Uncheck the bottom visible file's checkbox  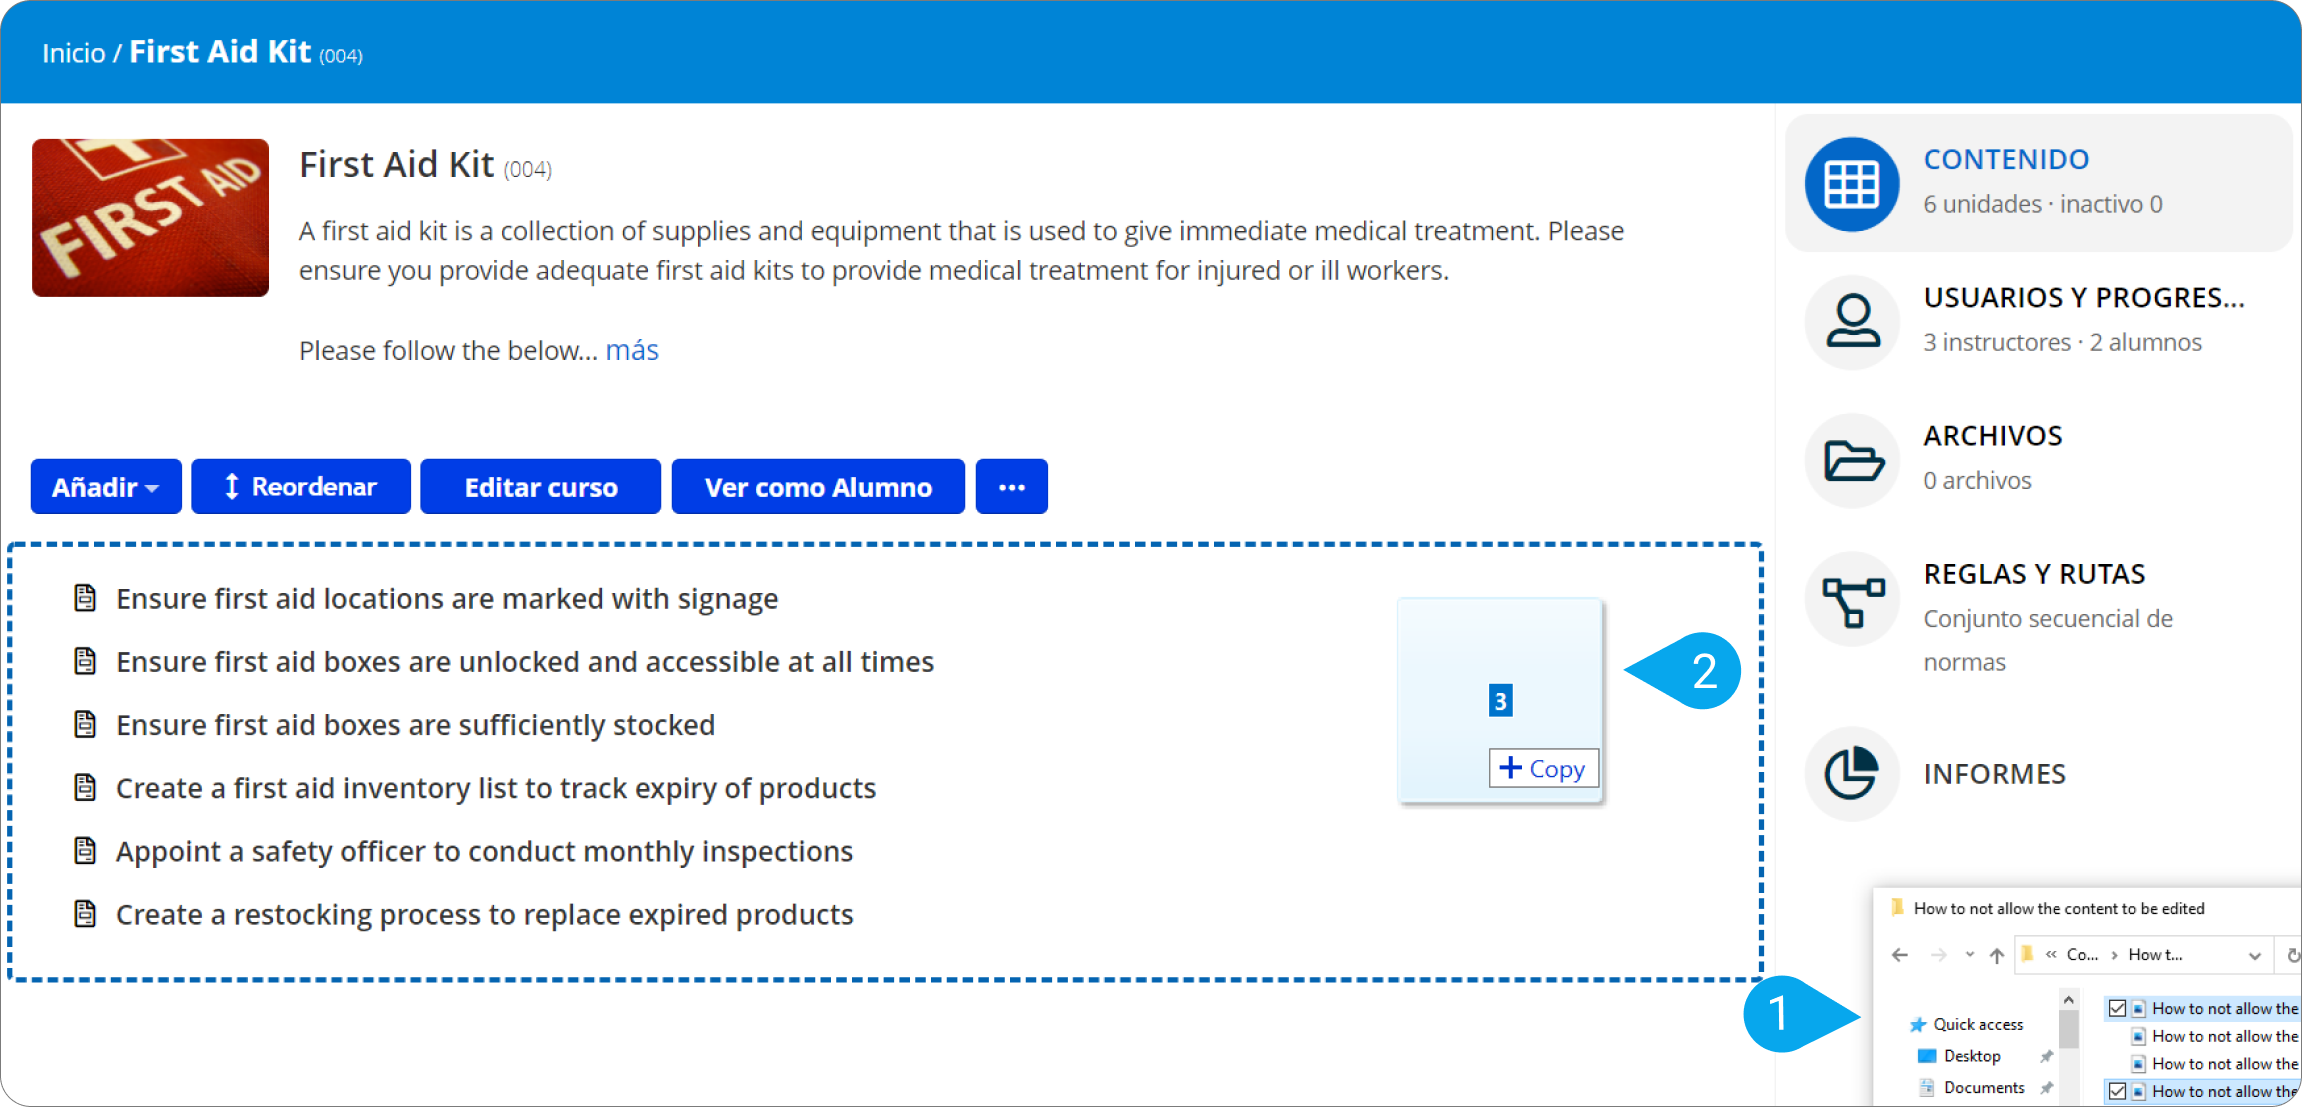point(2117,1091)
